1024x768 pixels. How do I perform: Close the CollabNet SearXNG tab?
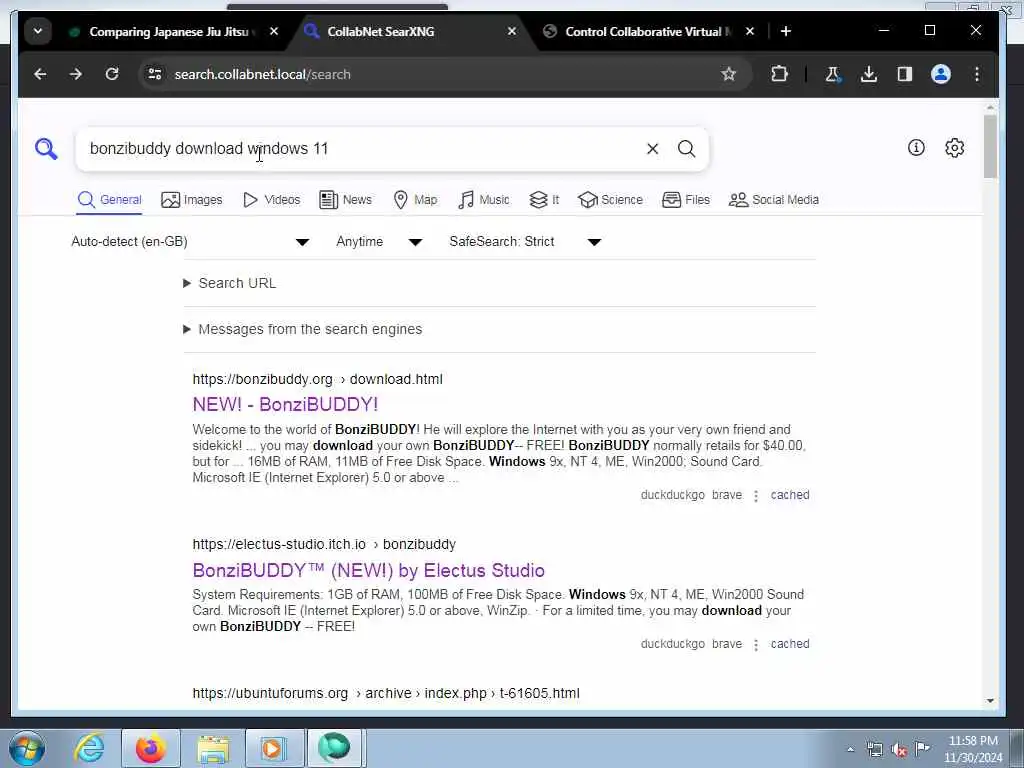[x=512, y=31]
